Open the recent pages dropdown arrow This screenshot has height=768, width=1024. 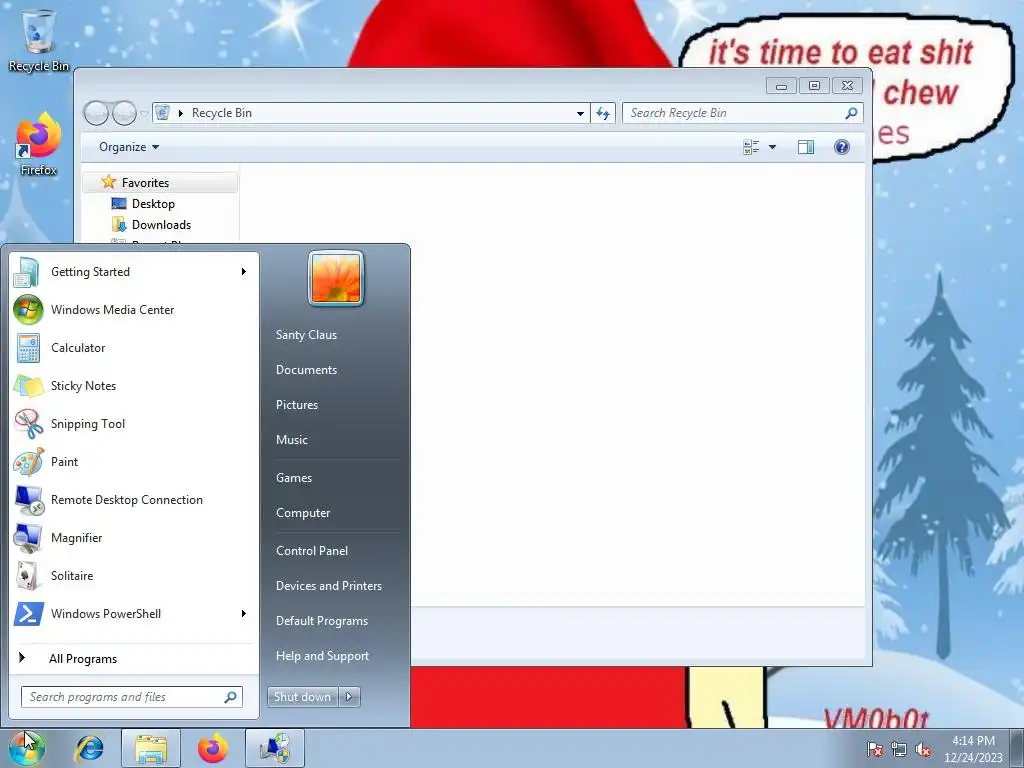[x=144, y=113]
